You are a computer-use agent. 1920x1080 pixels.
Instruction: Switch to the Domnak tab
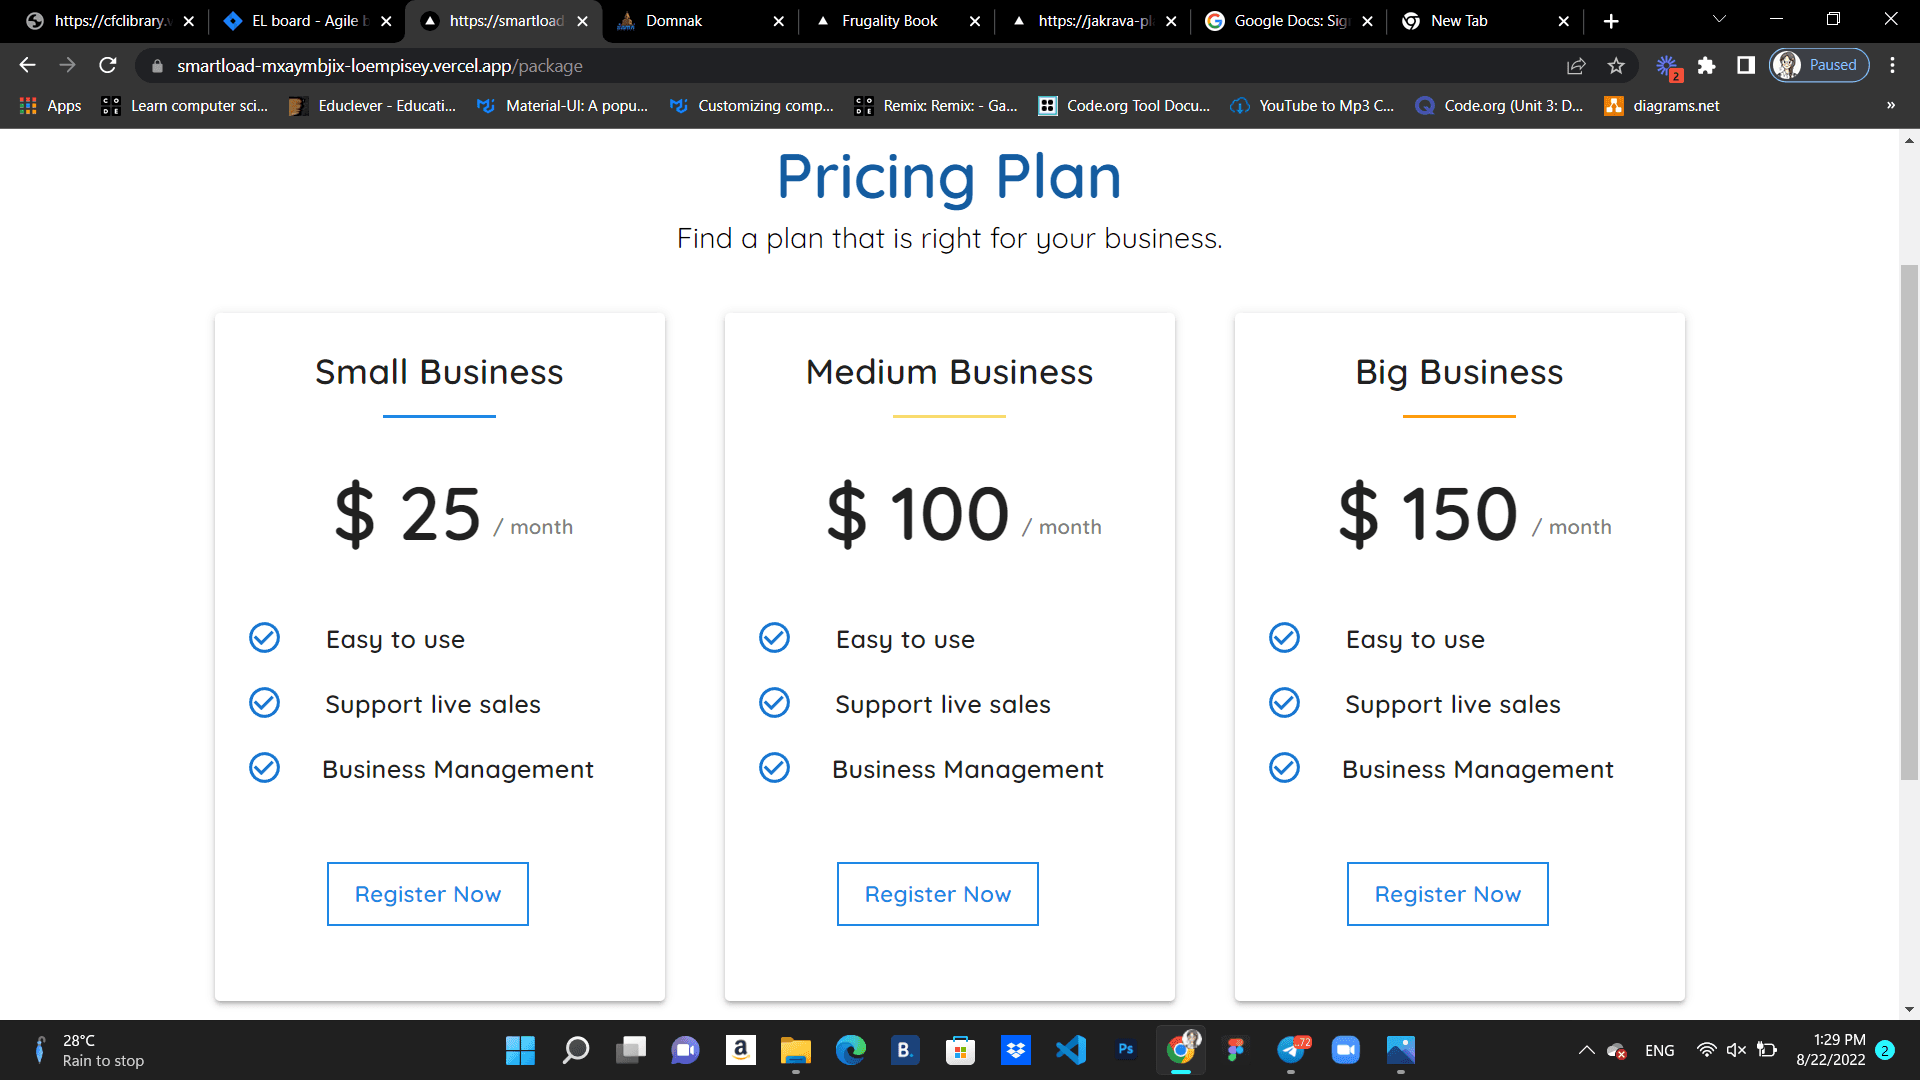[700, 21]
